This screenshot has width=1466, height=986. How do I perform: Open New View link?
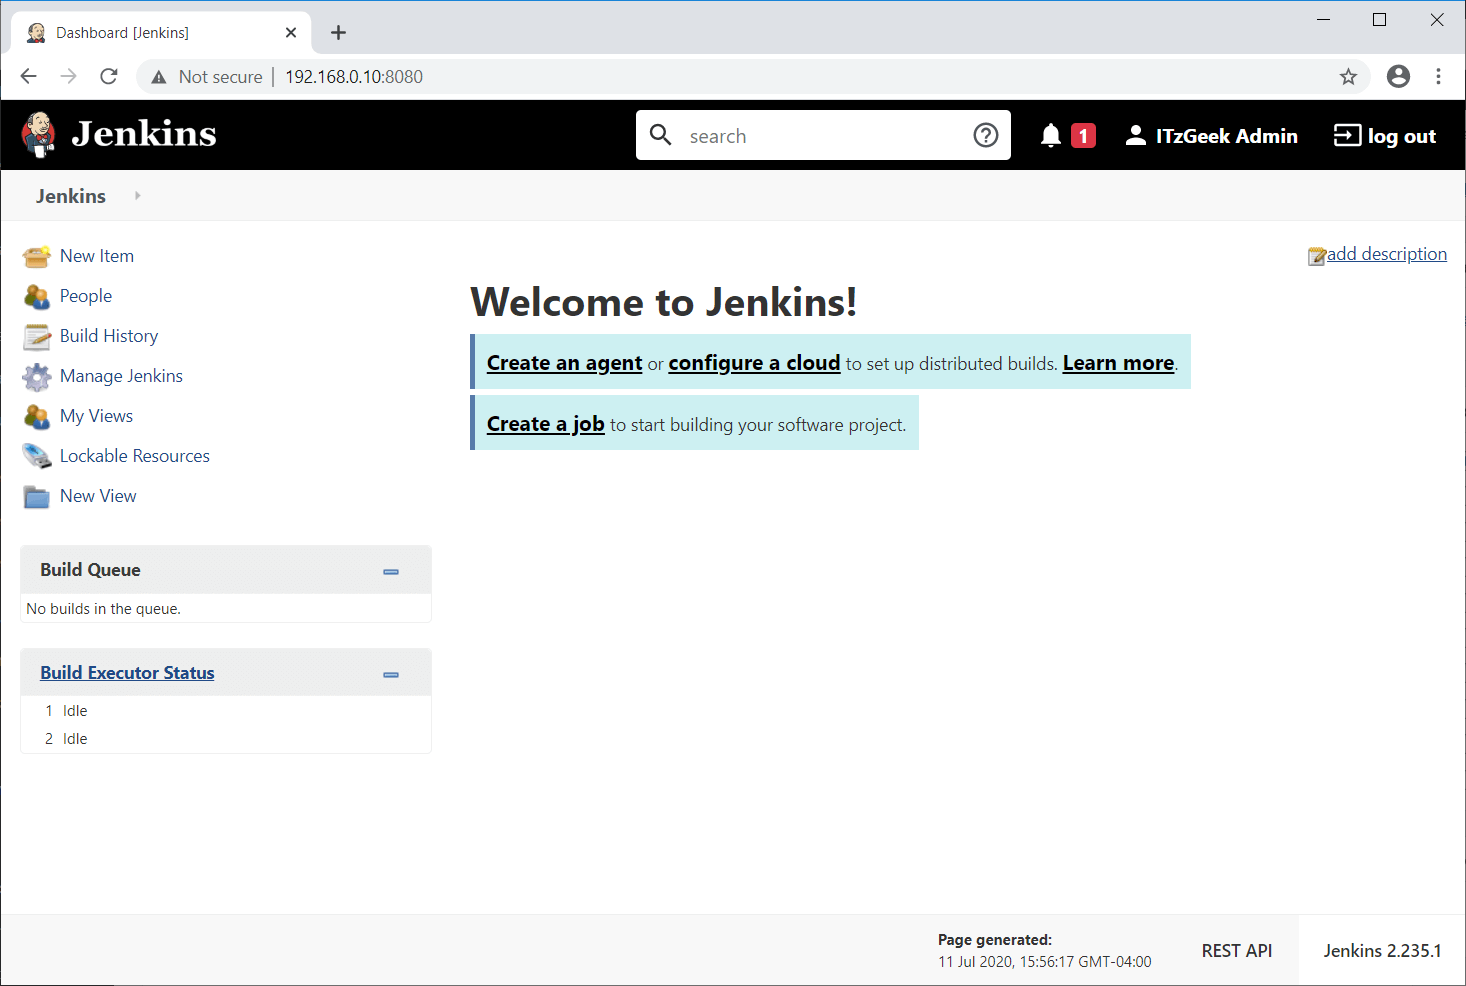[98, 496]
